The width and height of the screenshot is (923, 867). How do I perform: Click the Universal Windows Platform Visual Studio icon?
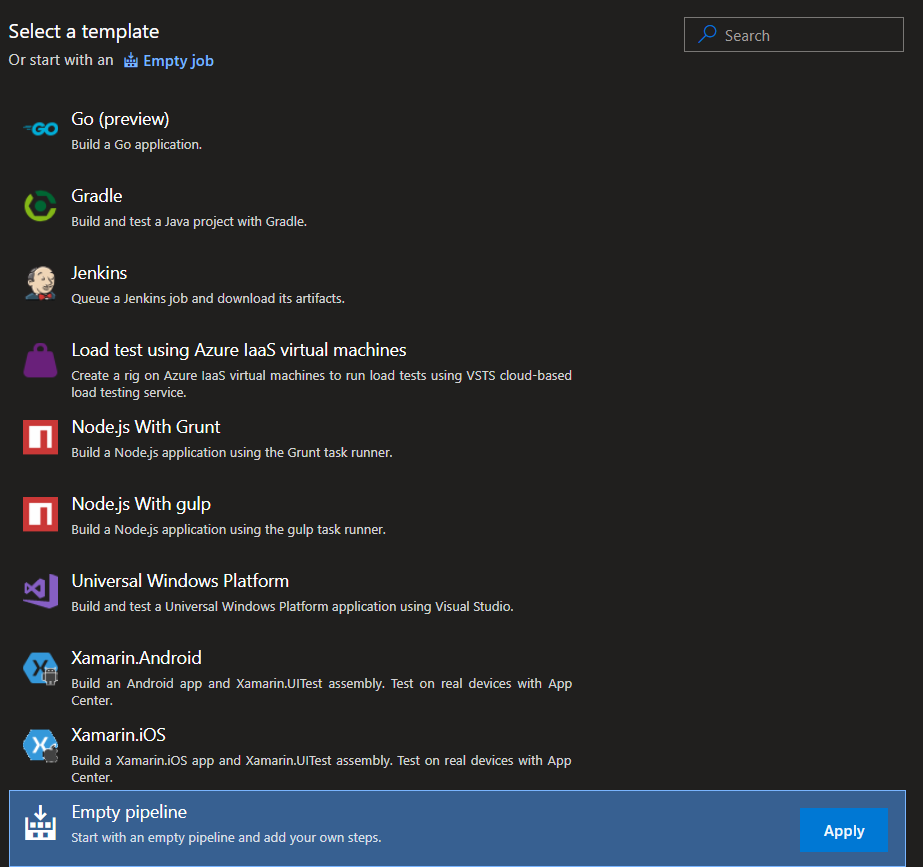pos(40,591)
